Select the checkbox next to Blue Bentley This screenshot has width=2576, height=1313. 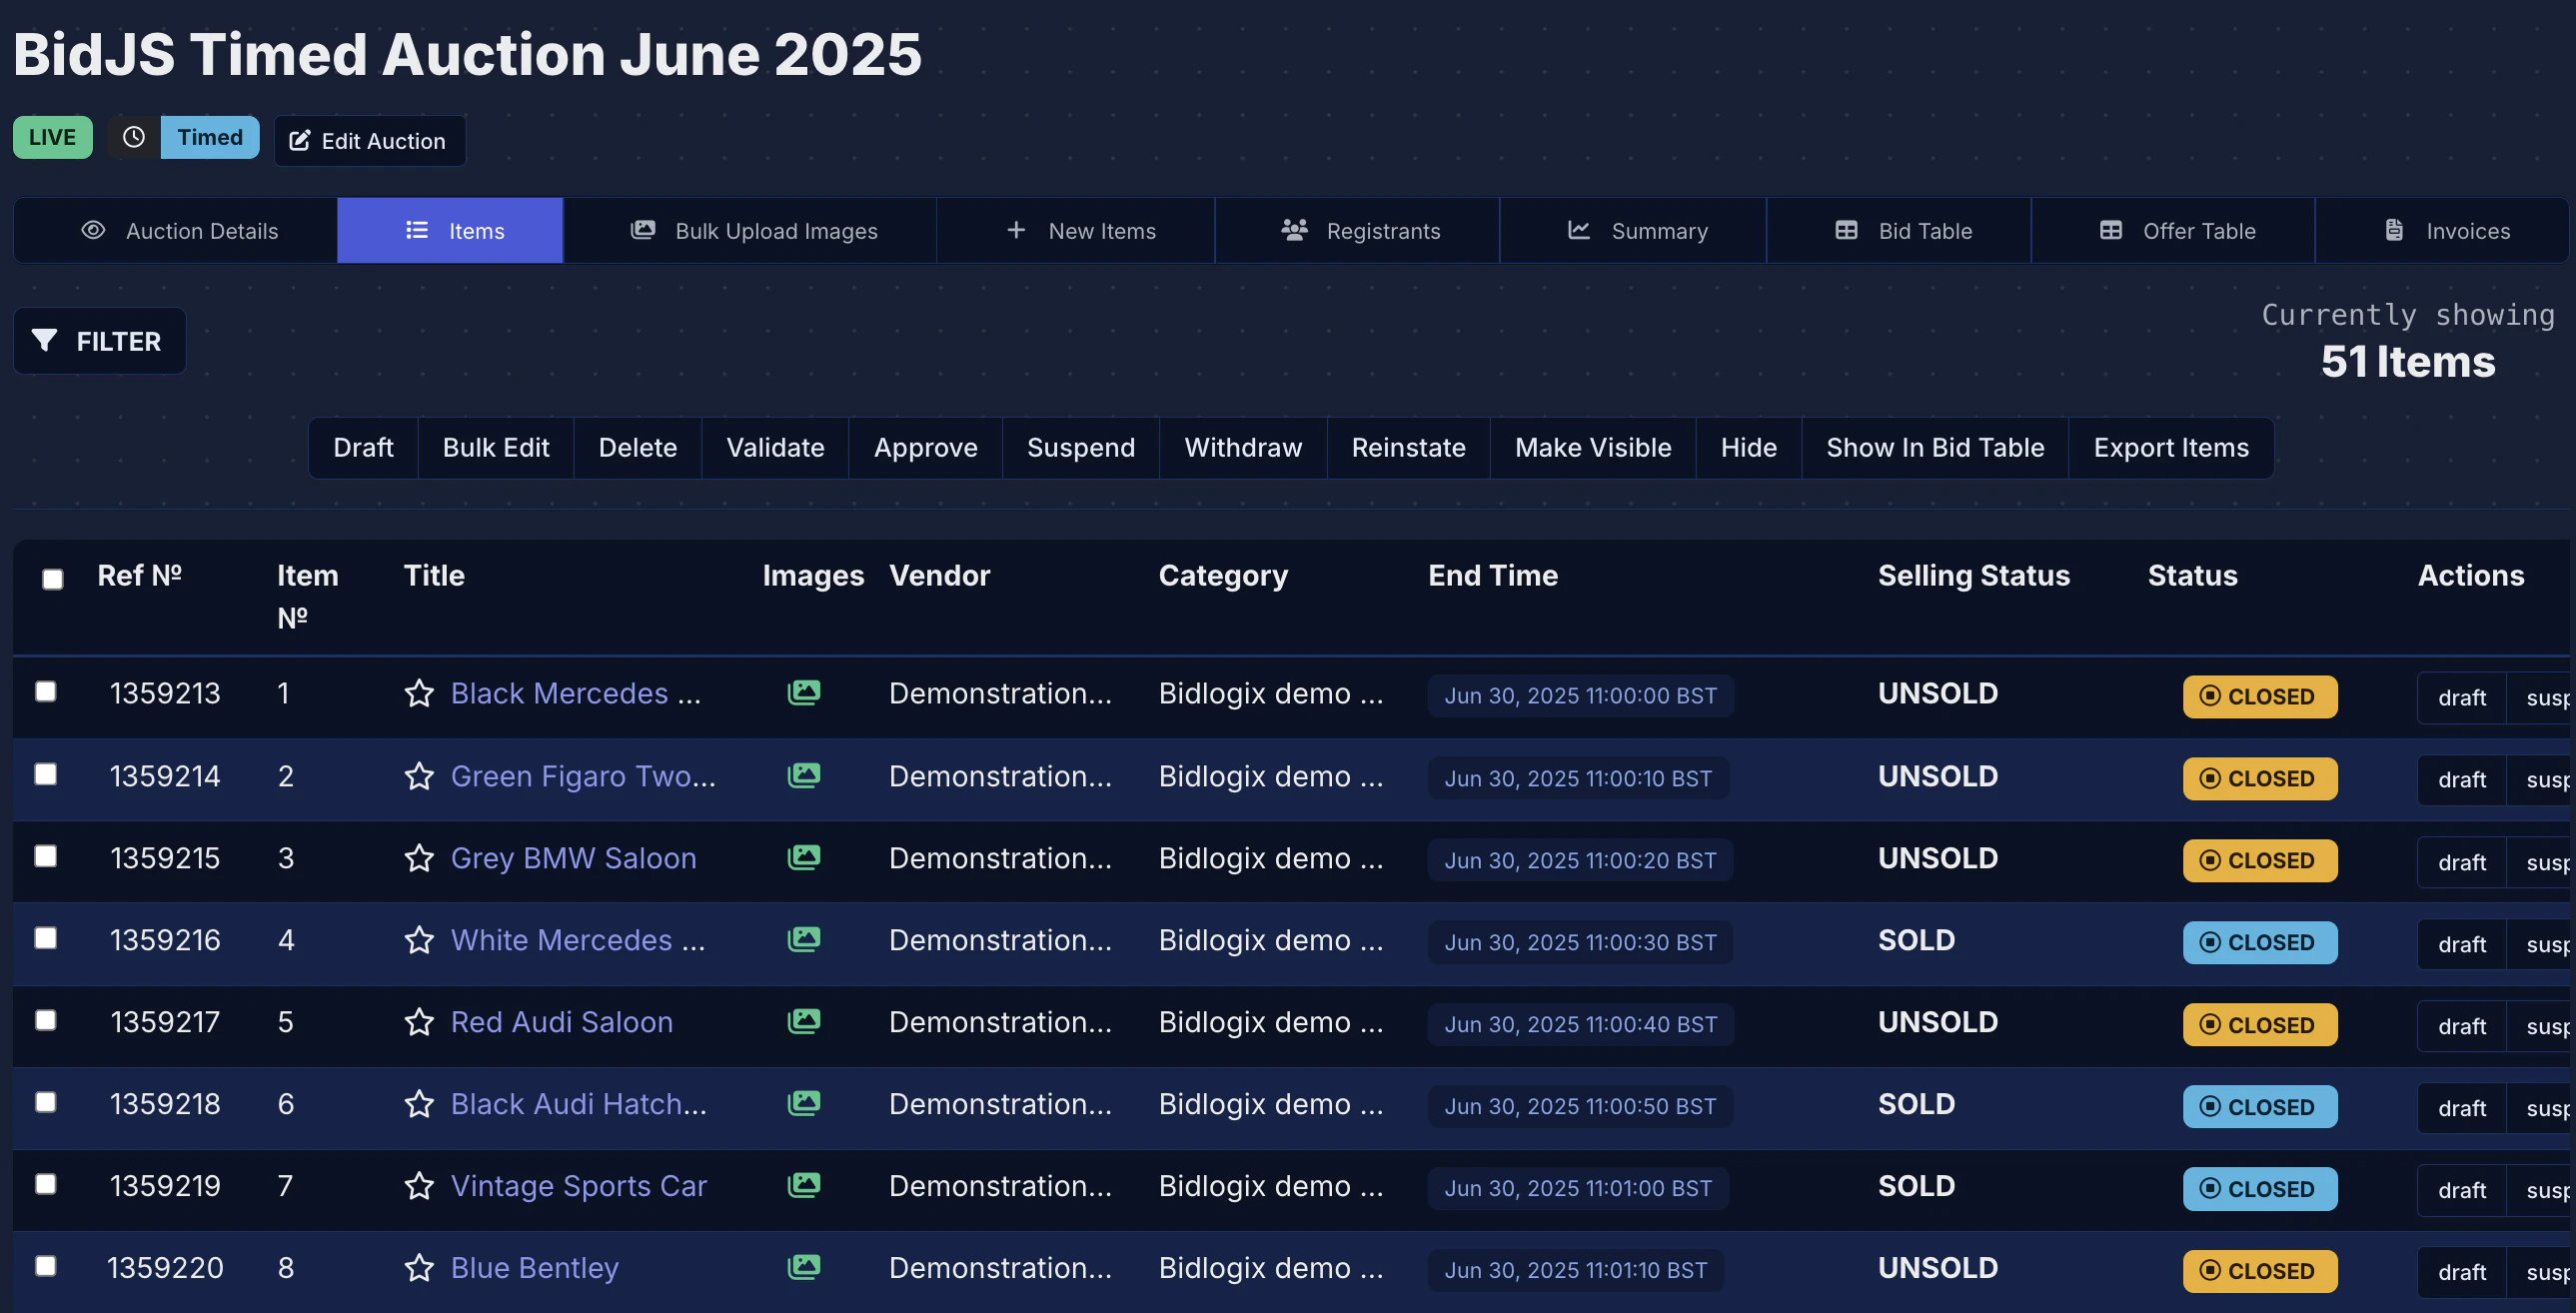(x=45, y=1266)
